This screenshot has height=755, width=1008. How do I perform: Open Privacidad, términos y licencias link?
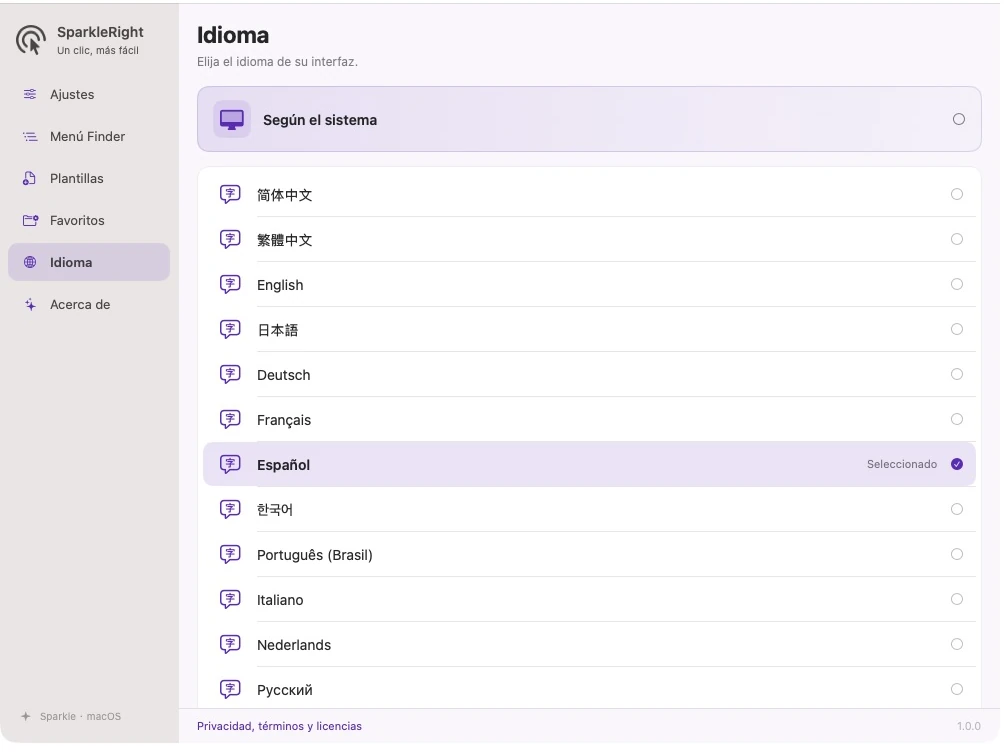click(x=279, y=726)
